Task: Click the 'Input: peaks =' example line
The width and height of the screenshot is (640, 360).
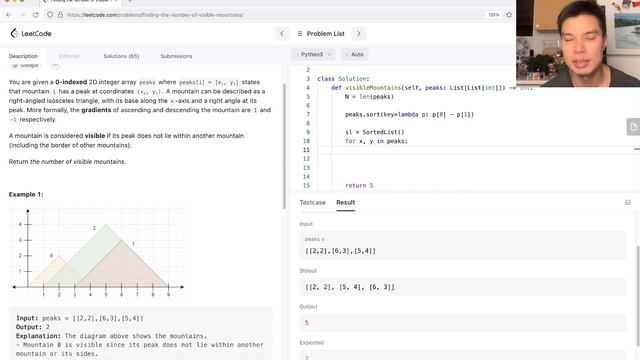Action: [80, 318]
